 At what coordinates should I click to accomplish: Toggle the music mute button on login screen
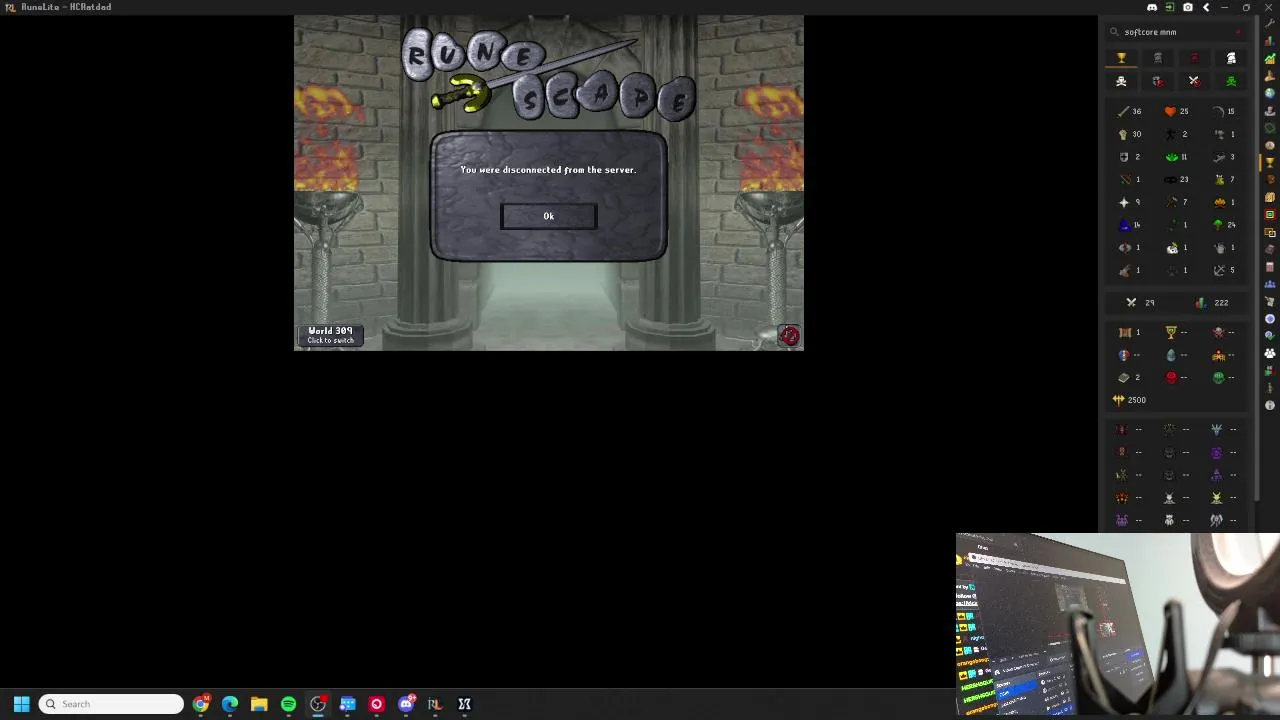(789, 336)
